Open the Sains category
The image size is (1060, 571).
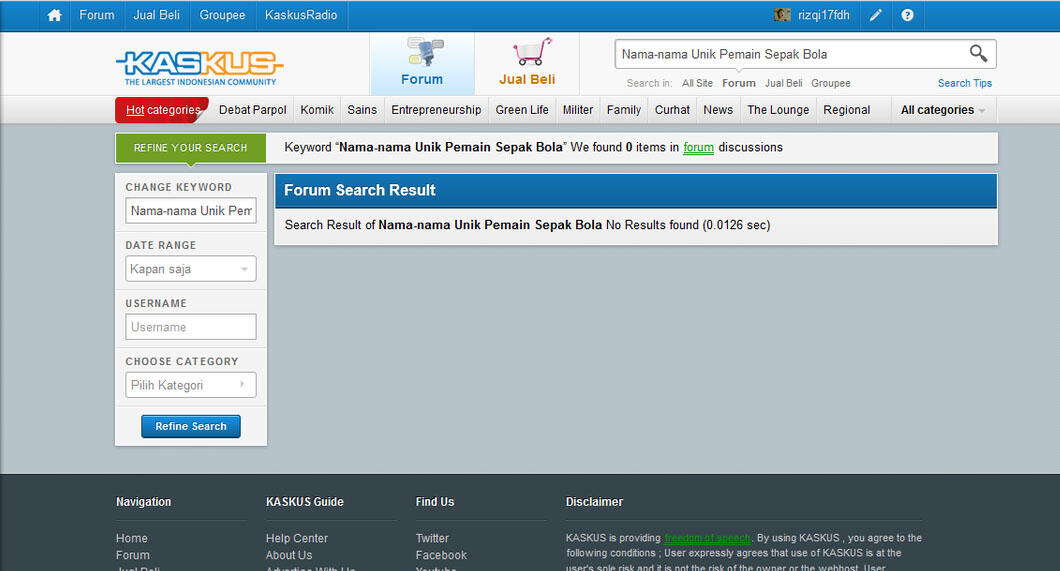(362, 110)
